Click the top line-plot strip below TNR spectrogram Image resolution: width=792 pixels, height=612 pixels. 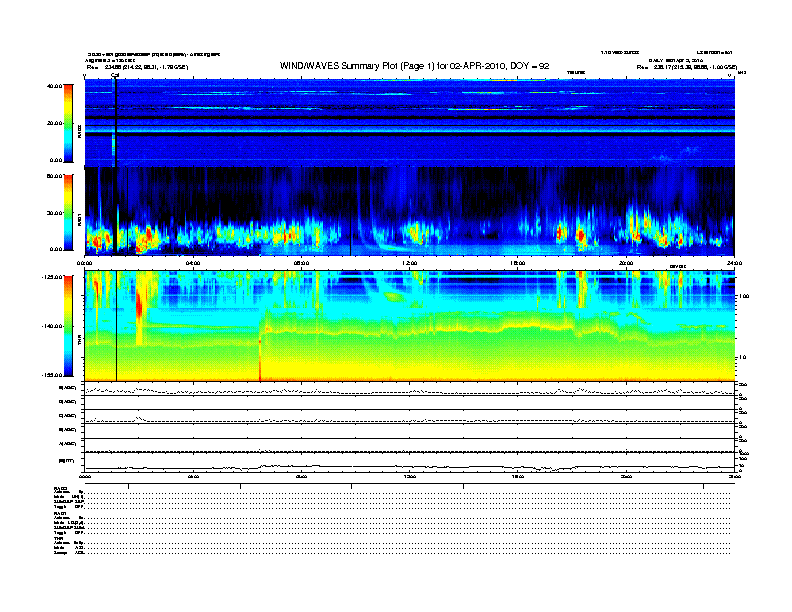[x=410, y=389]
